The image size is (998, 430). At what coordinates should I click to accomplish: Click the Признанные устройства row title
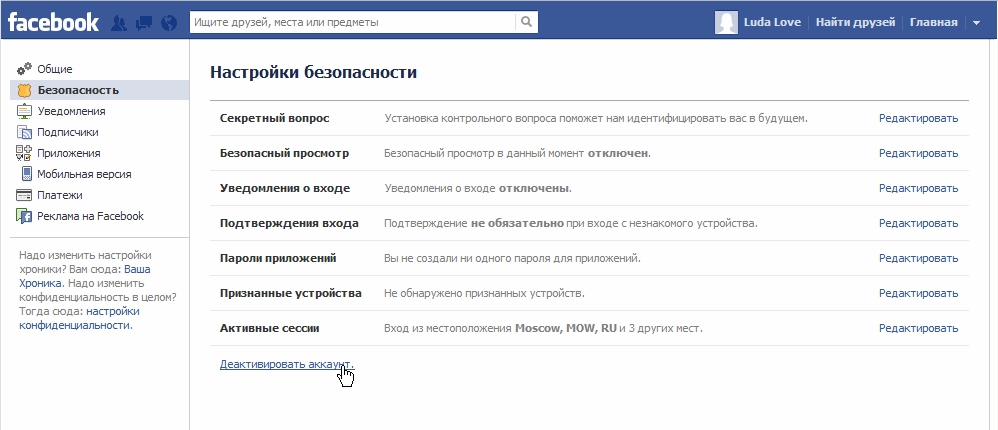[290, 293]
